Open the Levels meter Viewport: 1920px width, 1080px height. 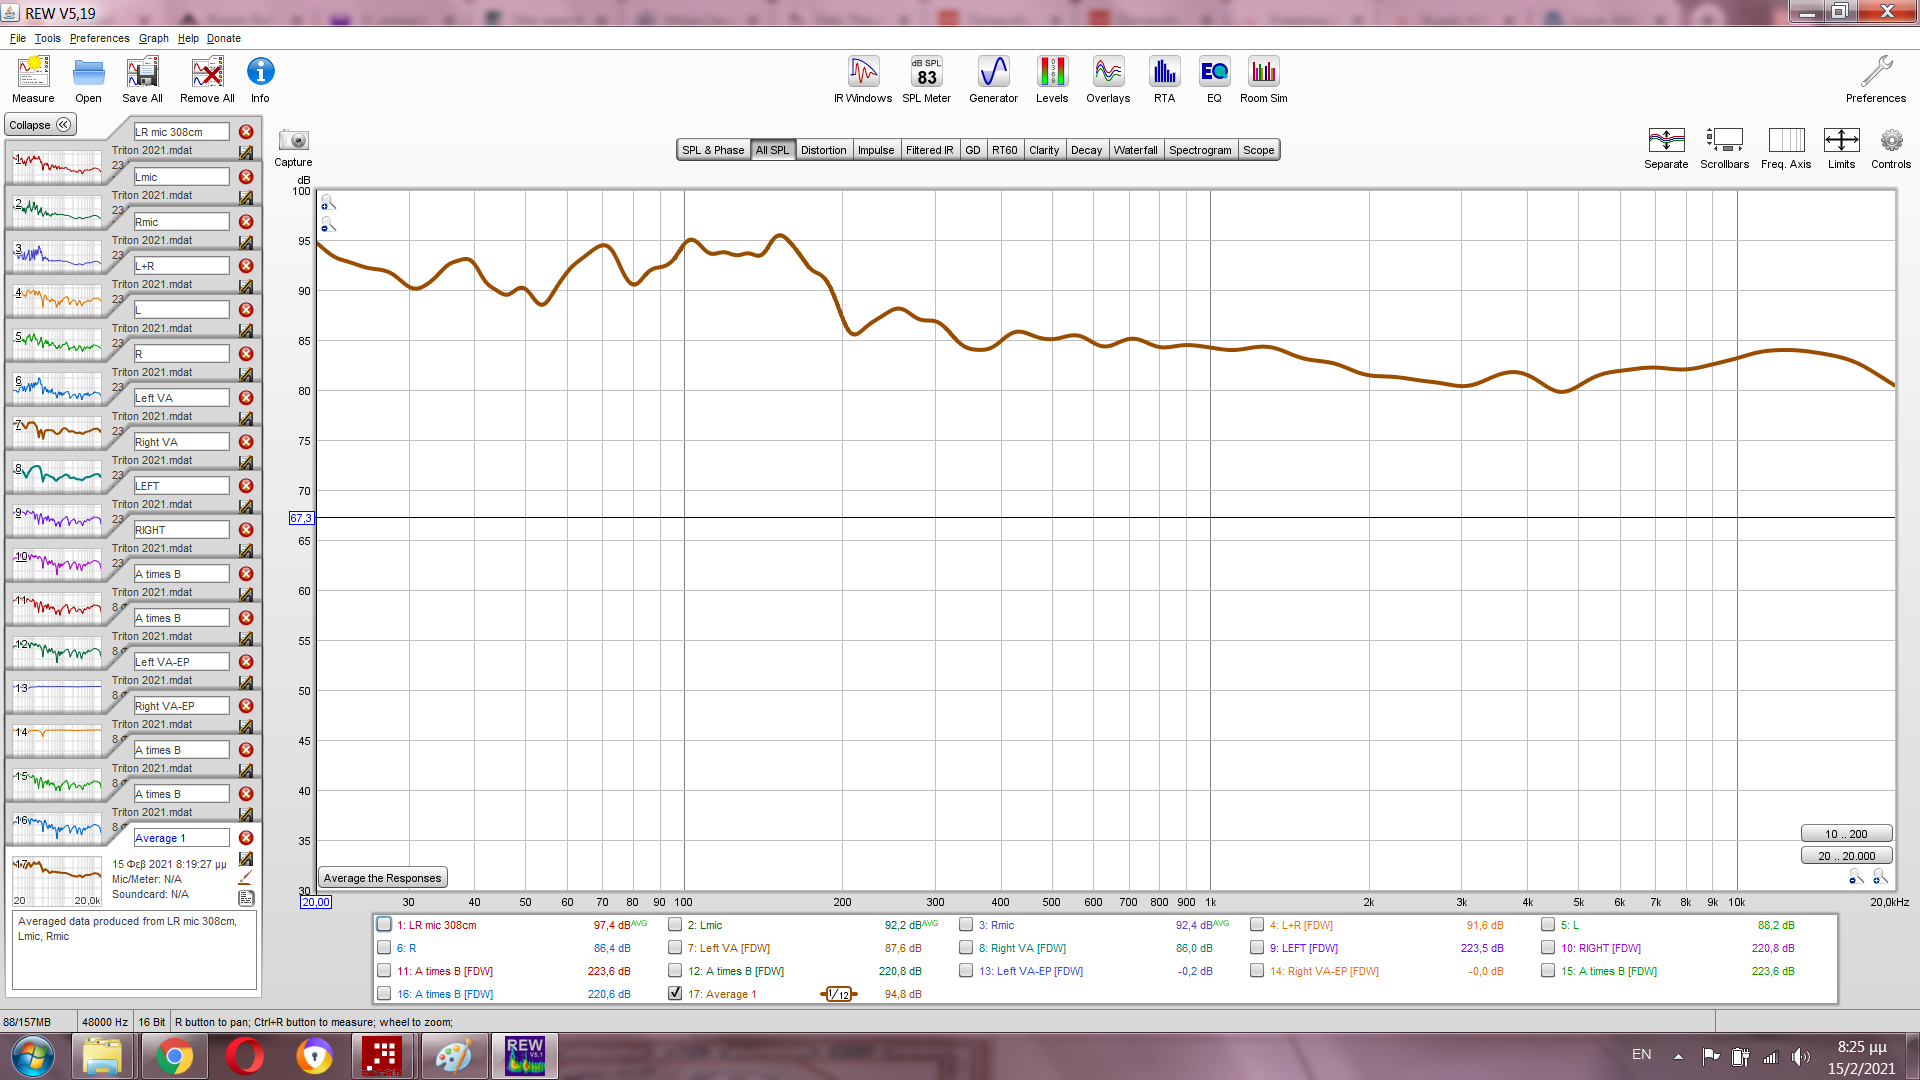[1052, 79]
